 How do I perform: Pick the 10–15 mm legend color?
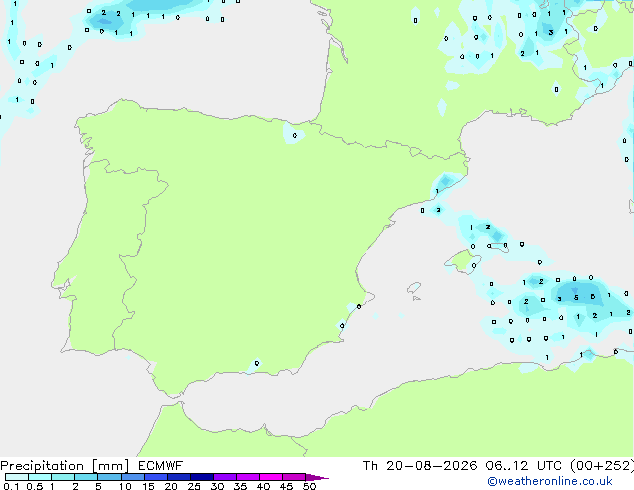(133, 477)
